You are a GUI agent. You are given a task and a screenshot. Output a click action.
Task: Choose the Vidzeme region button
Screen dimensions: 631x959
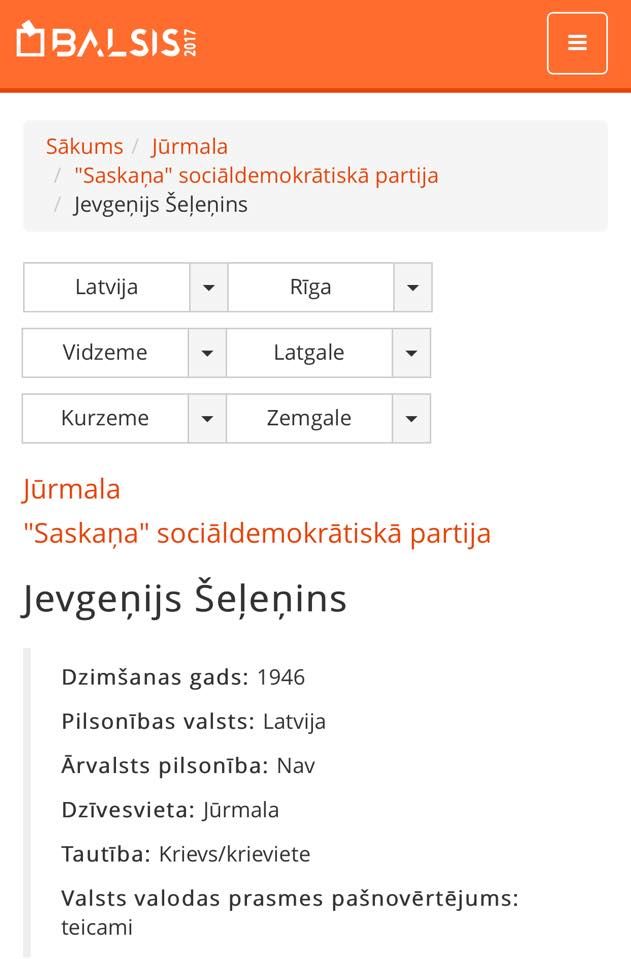pyautogui.click(x=105, y=353)
